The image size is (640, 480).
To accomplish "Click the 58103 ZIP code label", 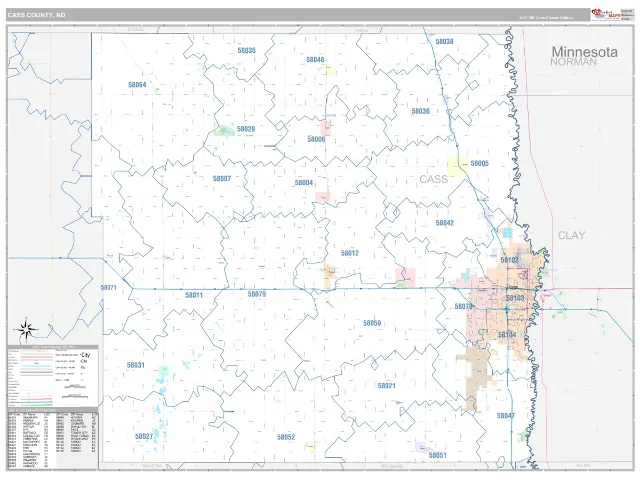I will coord(515,298).
